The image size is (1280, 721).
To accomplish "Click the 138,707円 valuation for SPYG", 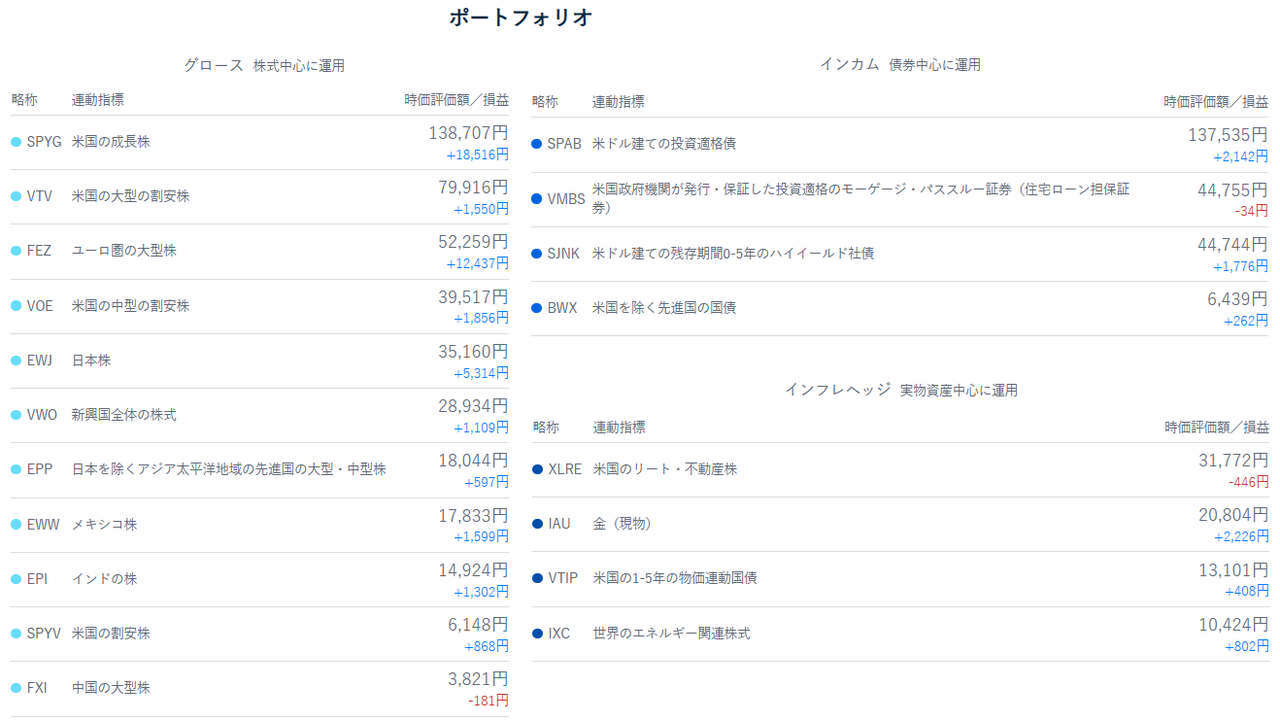I will pos(468,132).
